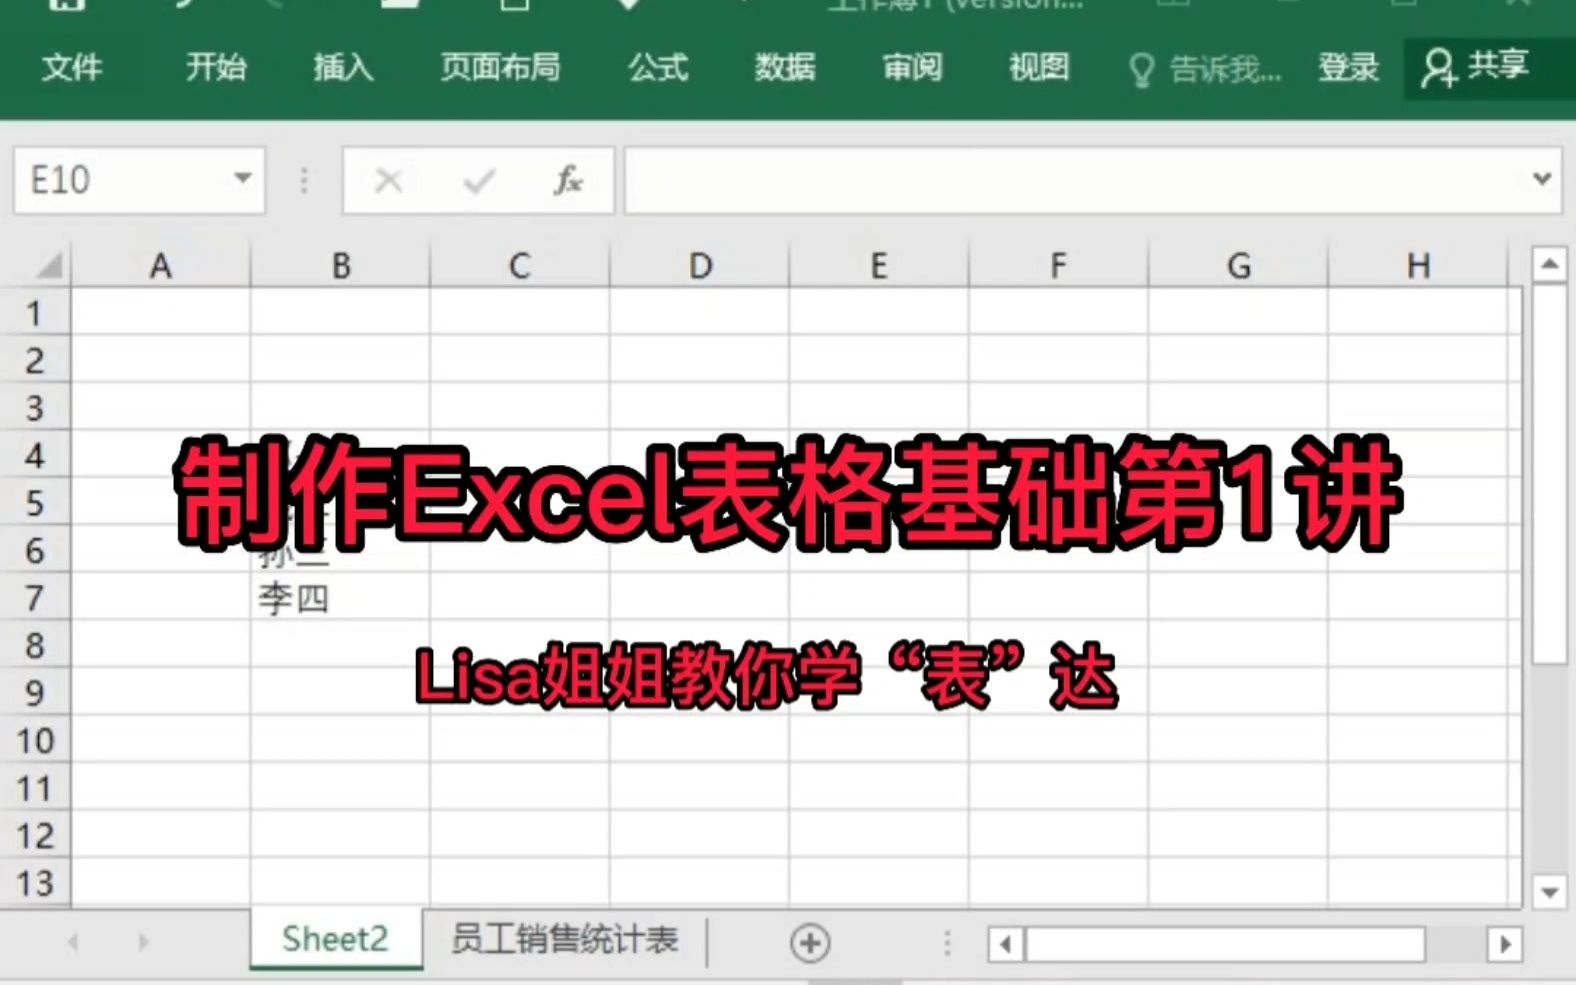Click the 告诉我 lightbulb search box
Image resolution: width=1576 pixels, height=985 pixels.
[1204, 69]
